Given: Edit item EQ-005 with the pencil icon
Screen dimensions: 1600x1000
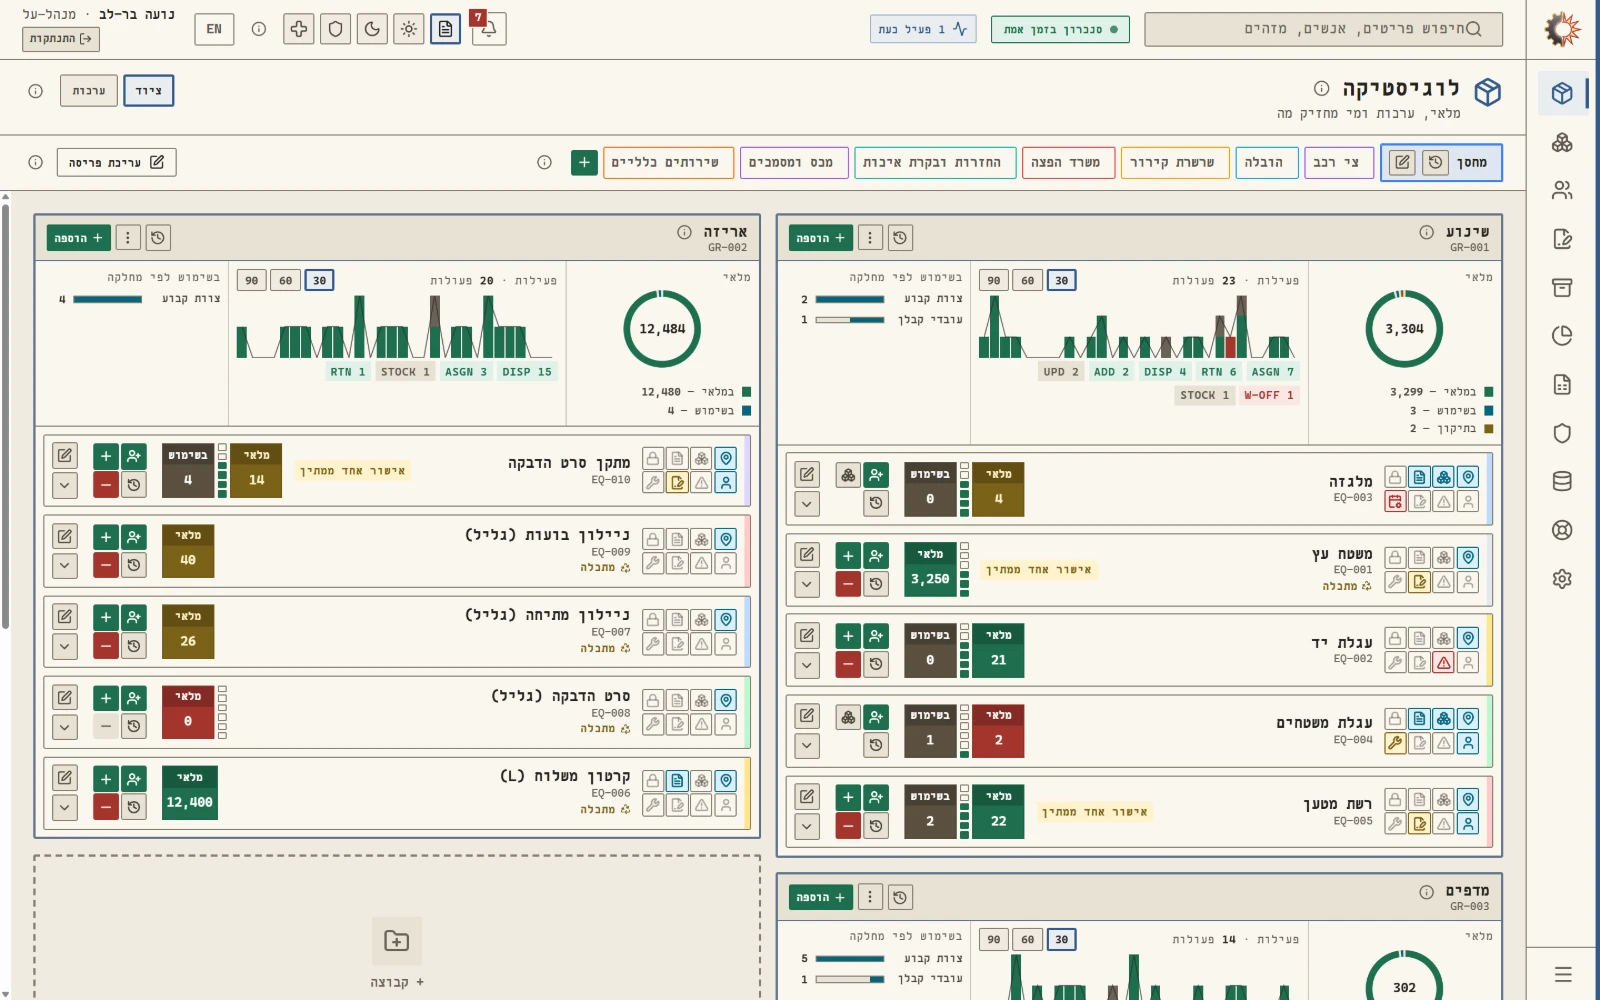Looking at the screenshot, I should click(x=807, y=796).
